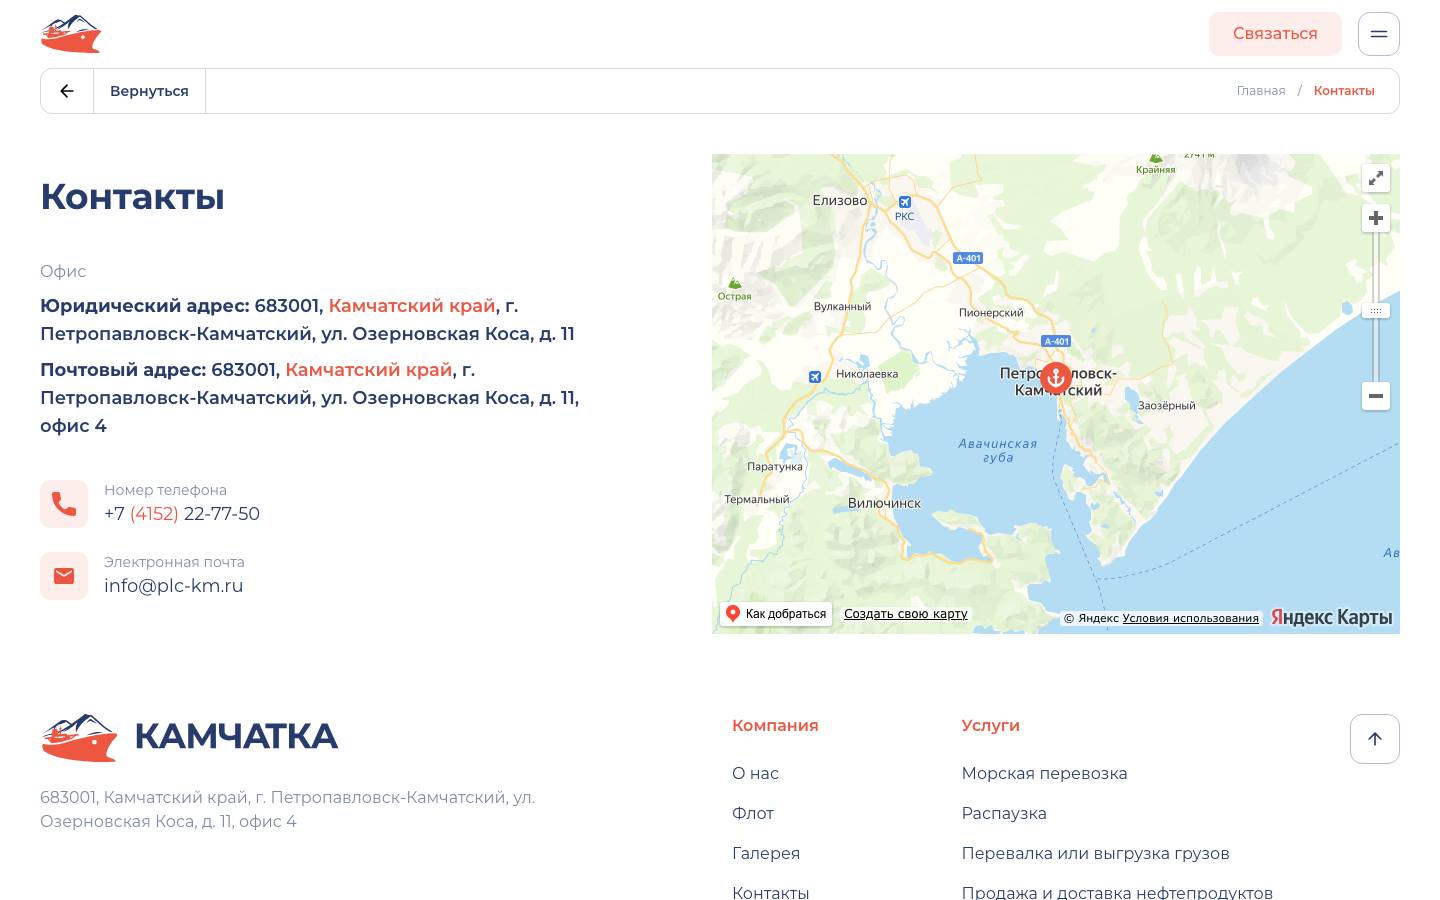Click the back arrow icon
Image resolution: width=1440 pixels, height=900 pixels.
[67, 91]
